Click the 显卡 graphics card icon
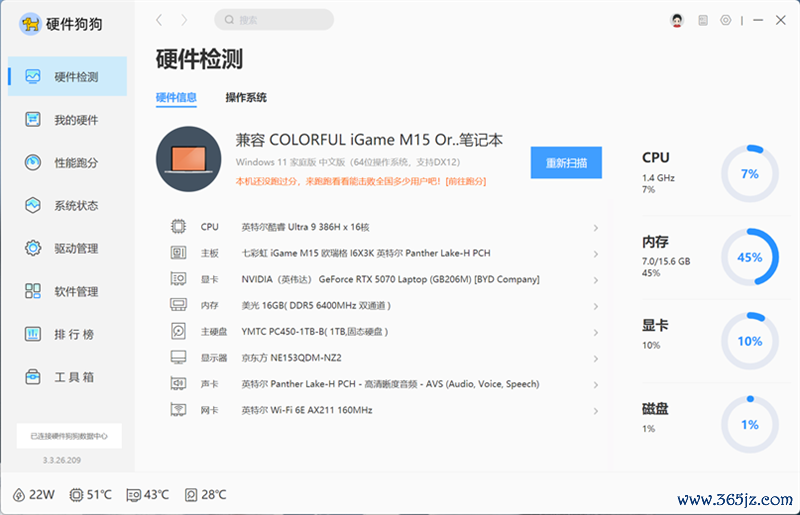800x515 pixels. pos(178,278)
